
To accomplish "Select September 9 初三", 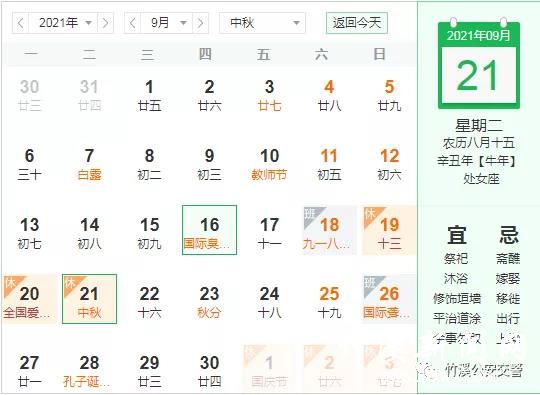I will [209, 165].
